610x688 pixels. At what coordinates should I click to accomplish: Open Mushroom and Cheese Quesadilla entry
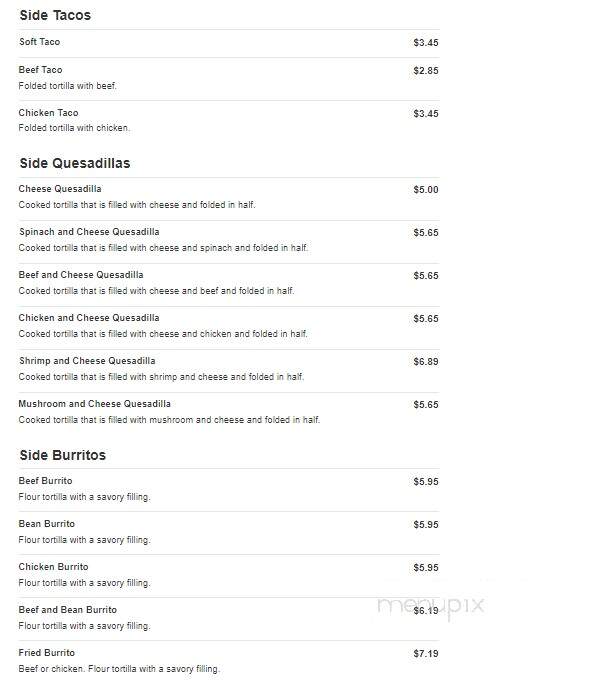click(94, 404)
